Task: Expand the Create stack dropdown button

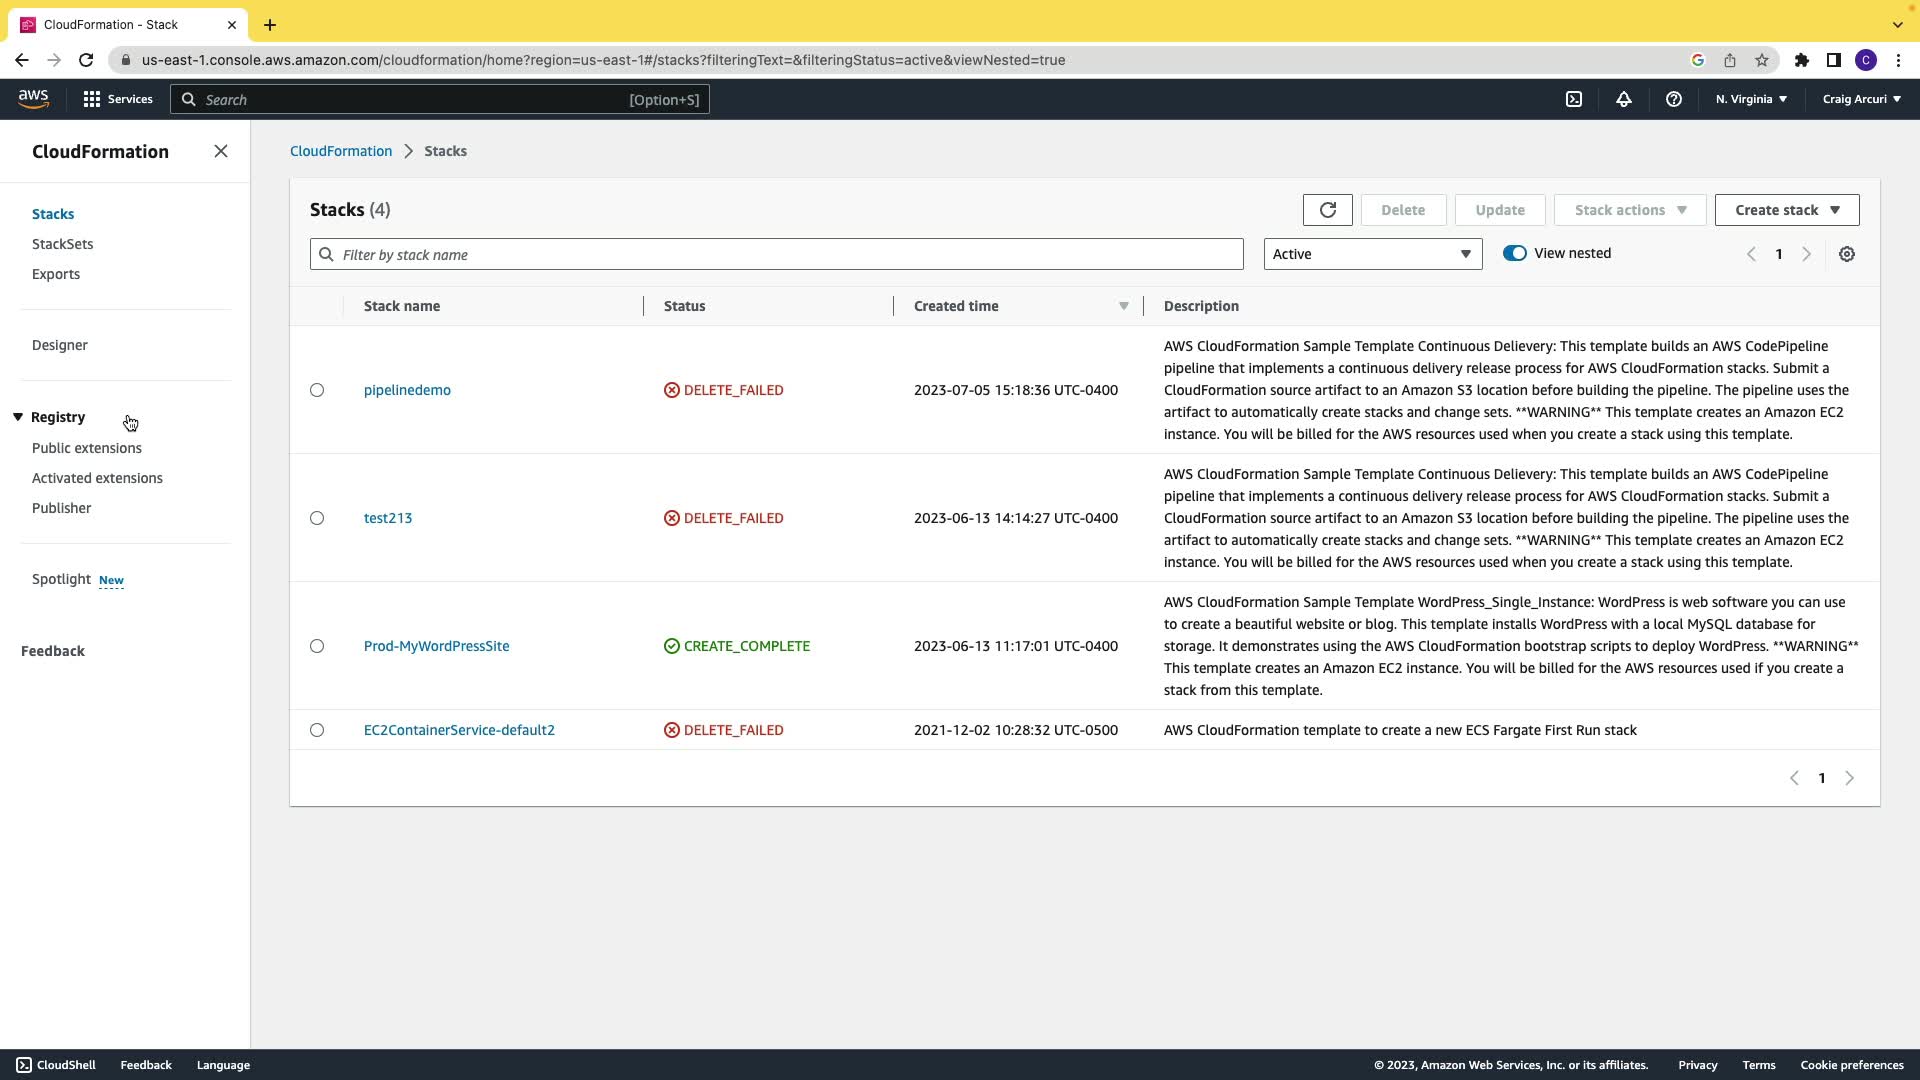Action: tap(1786, 210)
